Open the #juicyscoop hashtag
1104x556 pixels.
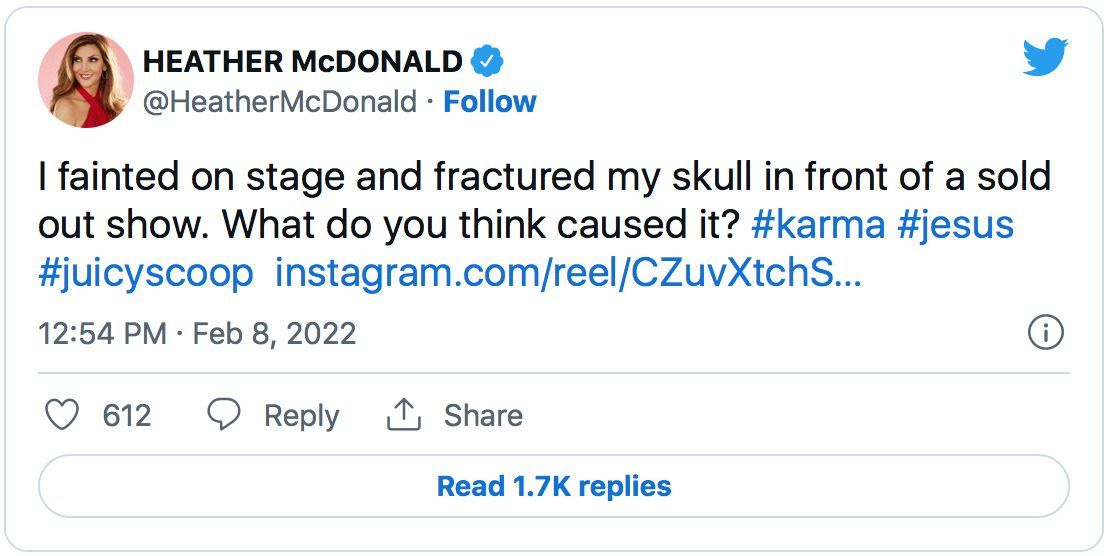146,274
